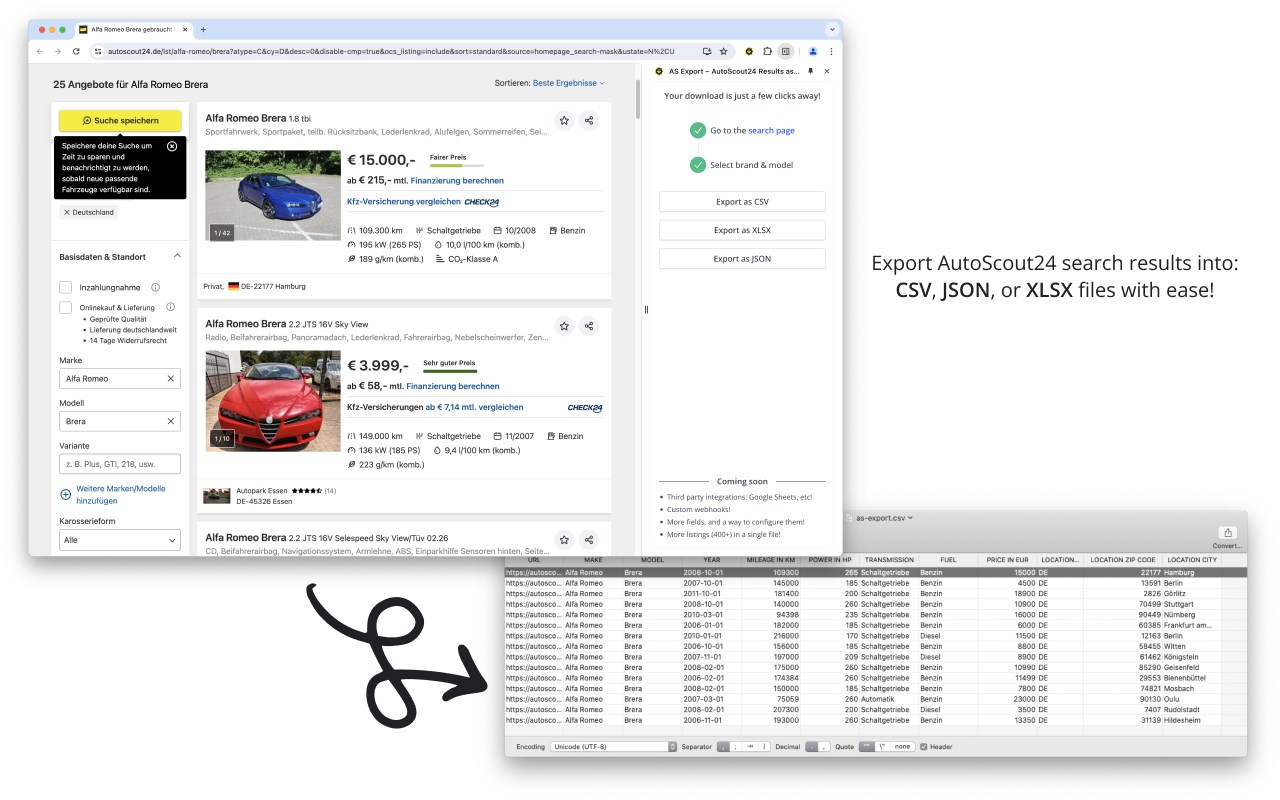Viewport: 1280px width, 800px height.
Task: Share the Alfa Romeo Brera 1.8 tbi listing
Action: click(x=589, y=120)
